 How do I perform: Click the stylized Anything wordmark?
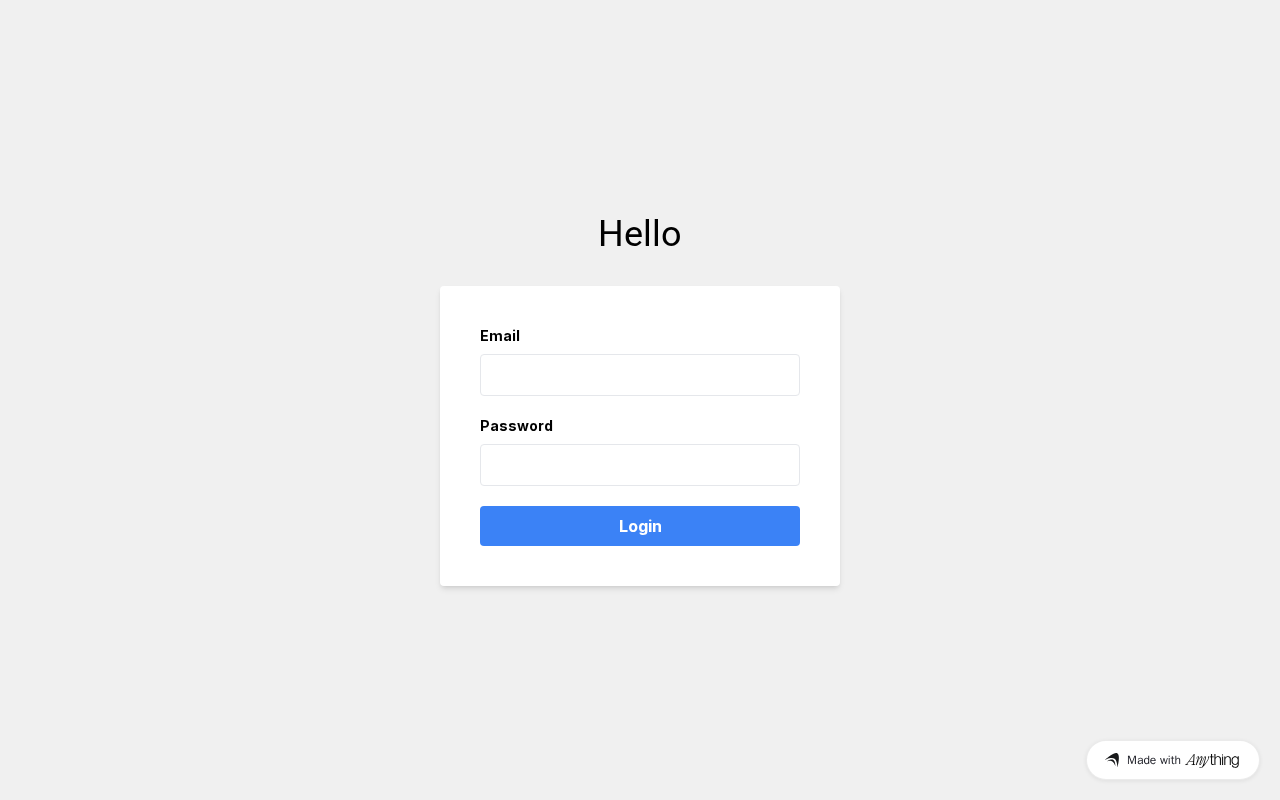[1212, 760]
